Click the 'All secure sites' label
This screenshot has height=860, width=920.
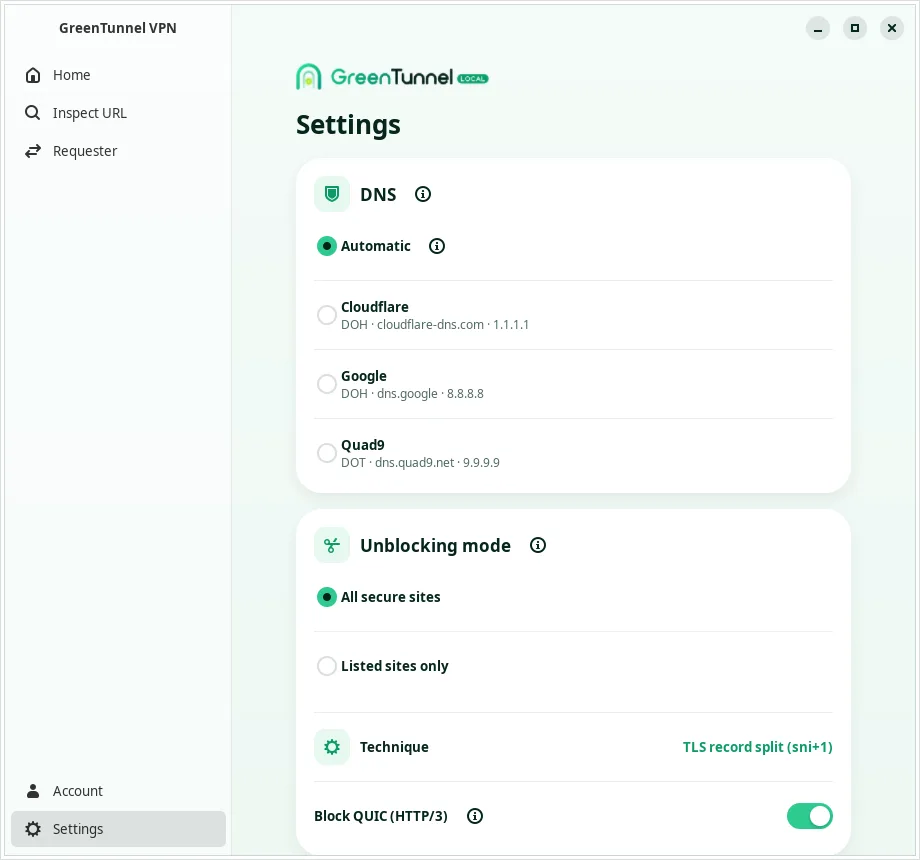390,597
